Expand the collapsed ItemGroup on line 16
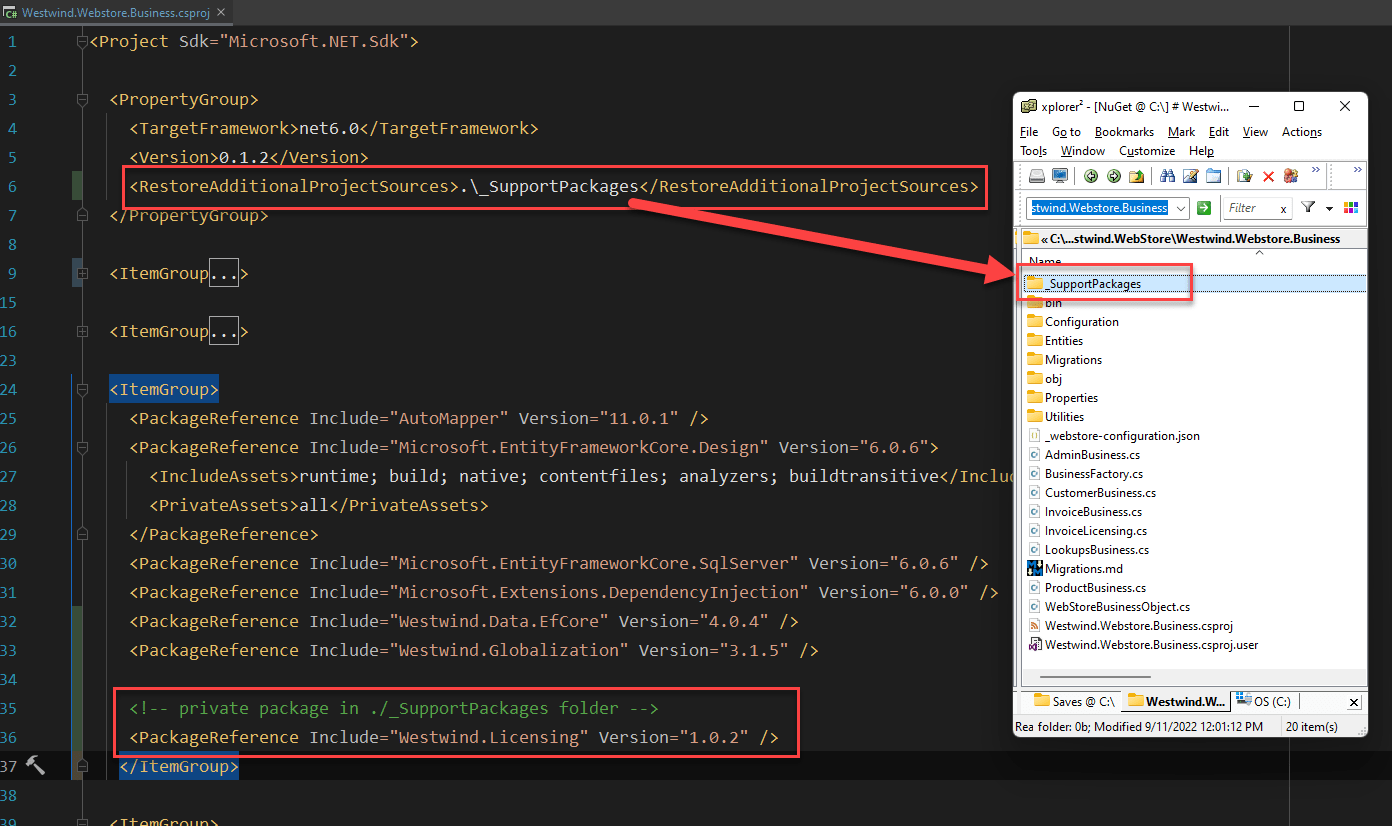The image size is (1392, 826). (x=81, y=332)
